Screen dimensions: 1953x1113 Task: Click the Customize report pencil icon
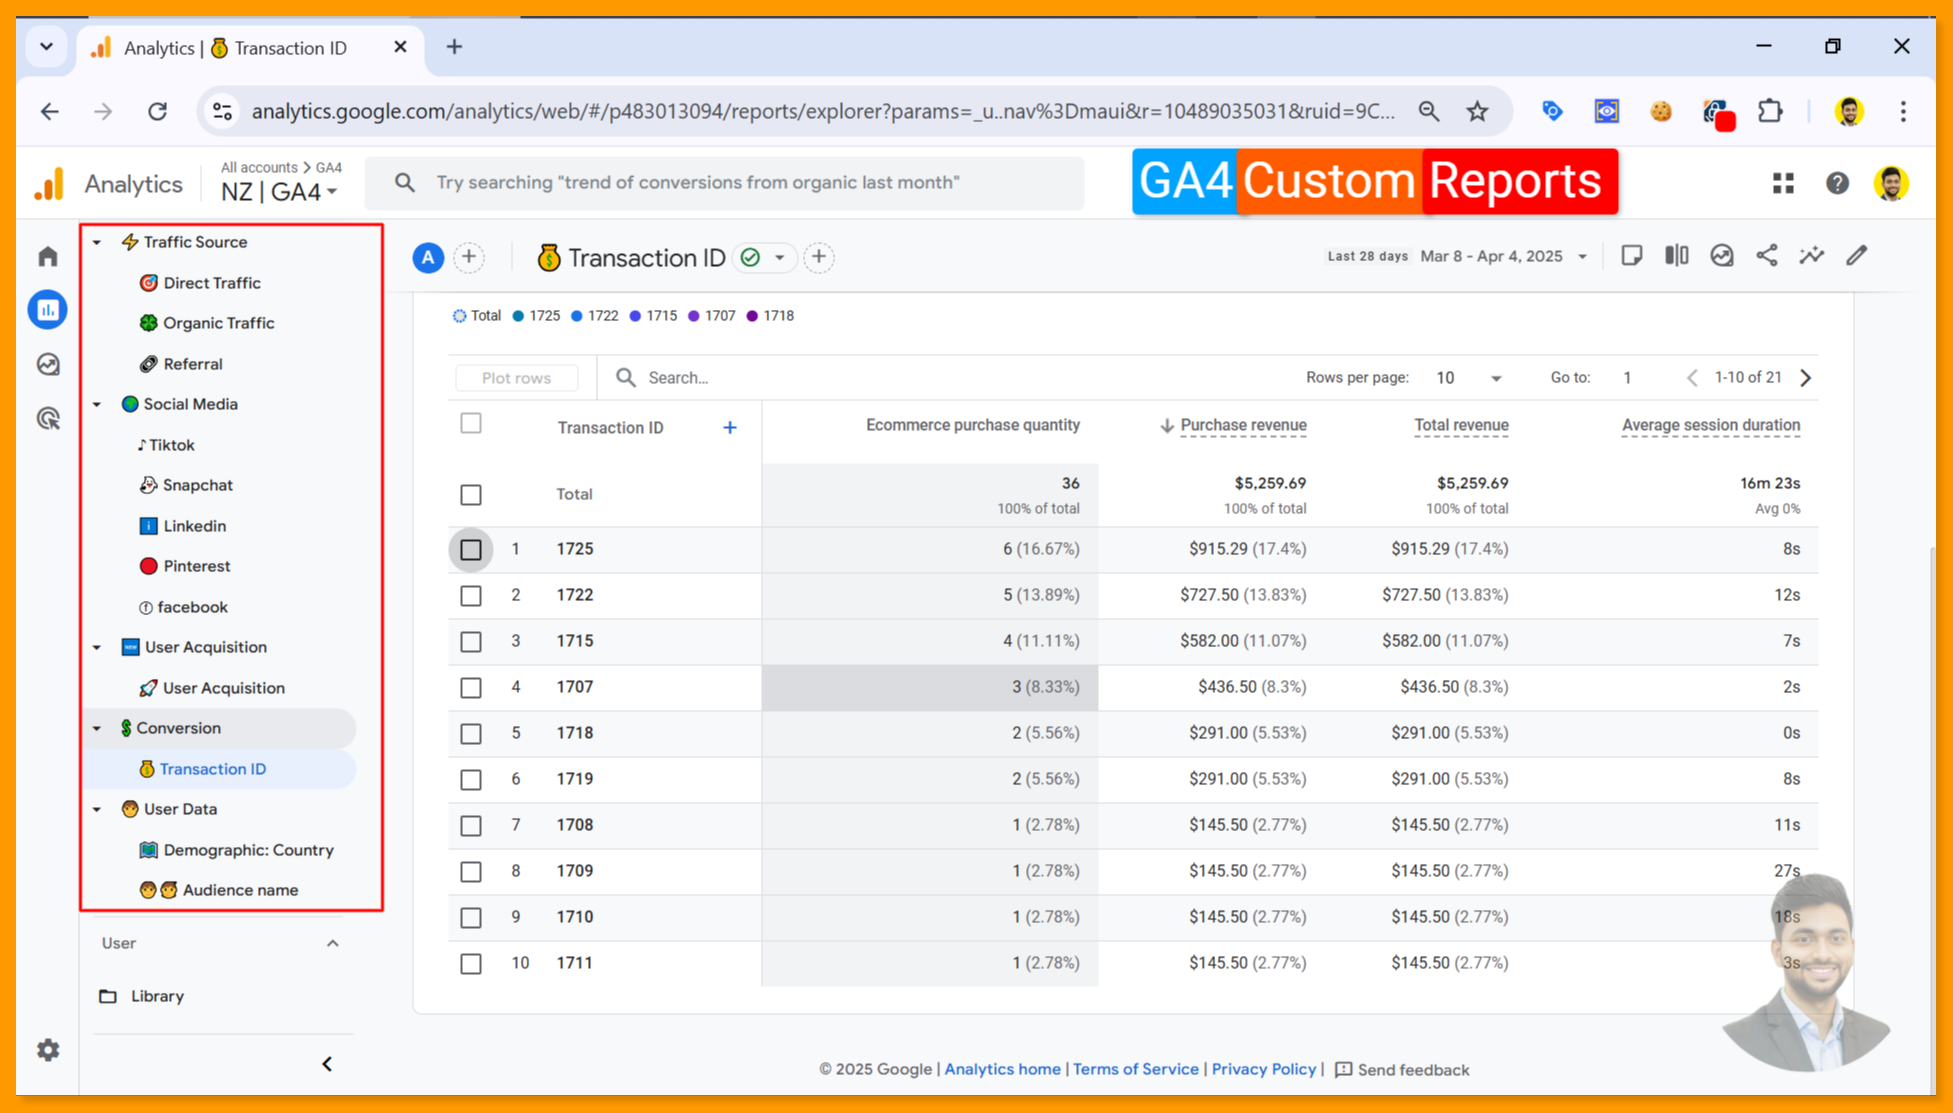1857,256
